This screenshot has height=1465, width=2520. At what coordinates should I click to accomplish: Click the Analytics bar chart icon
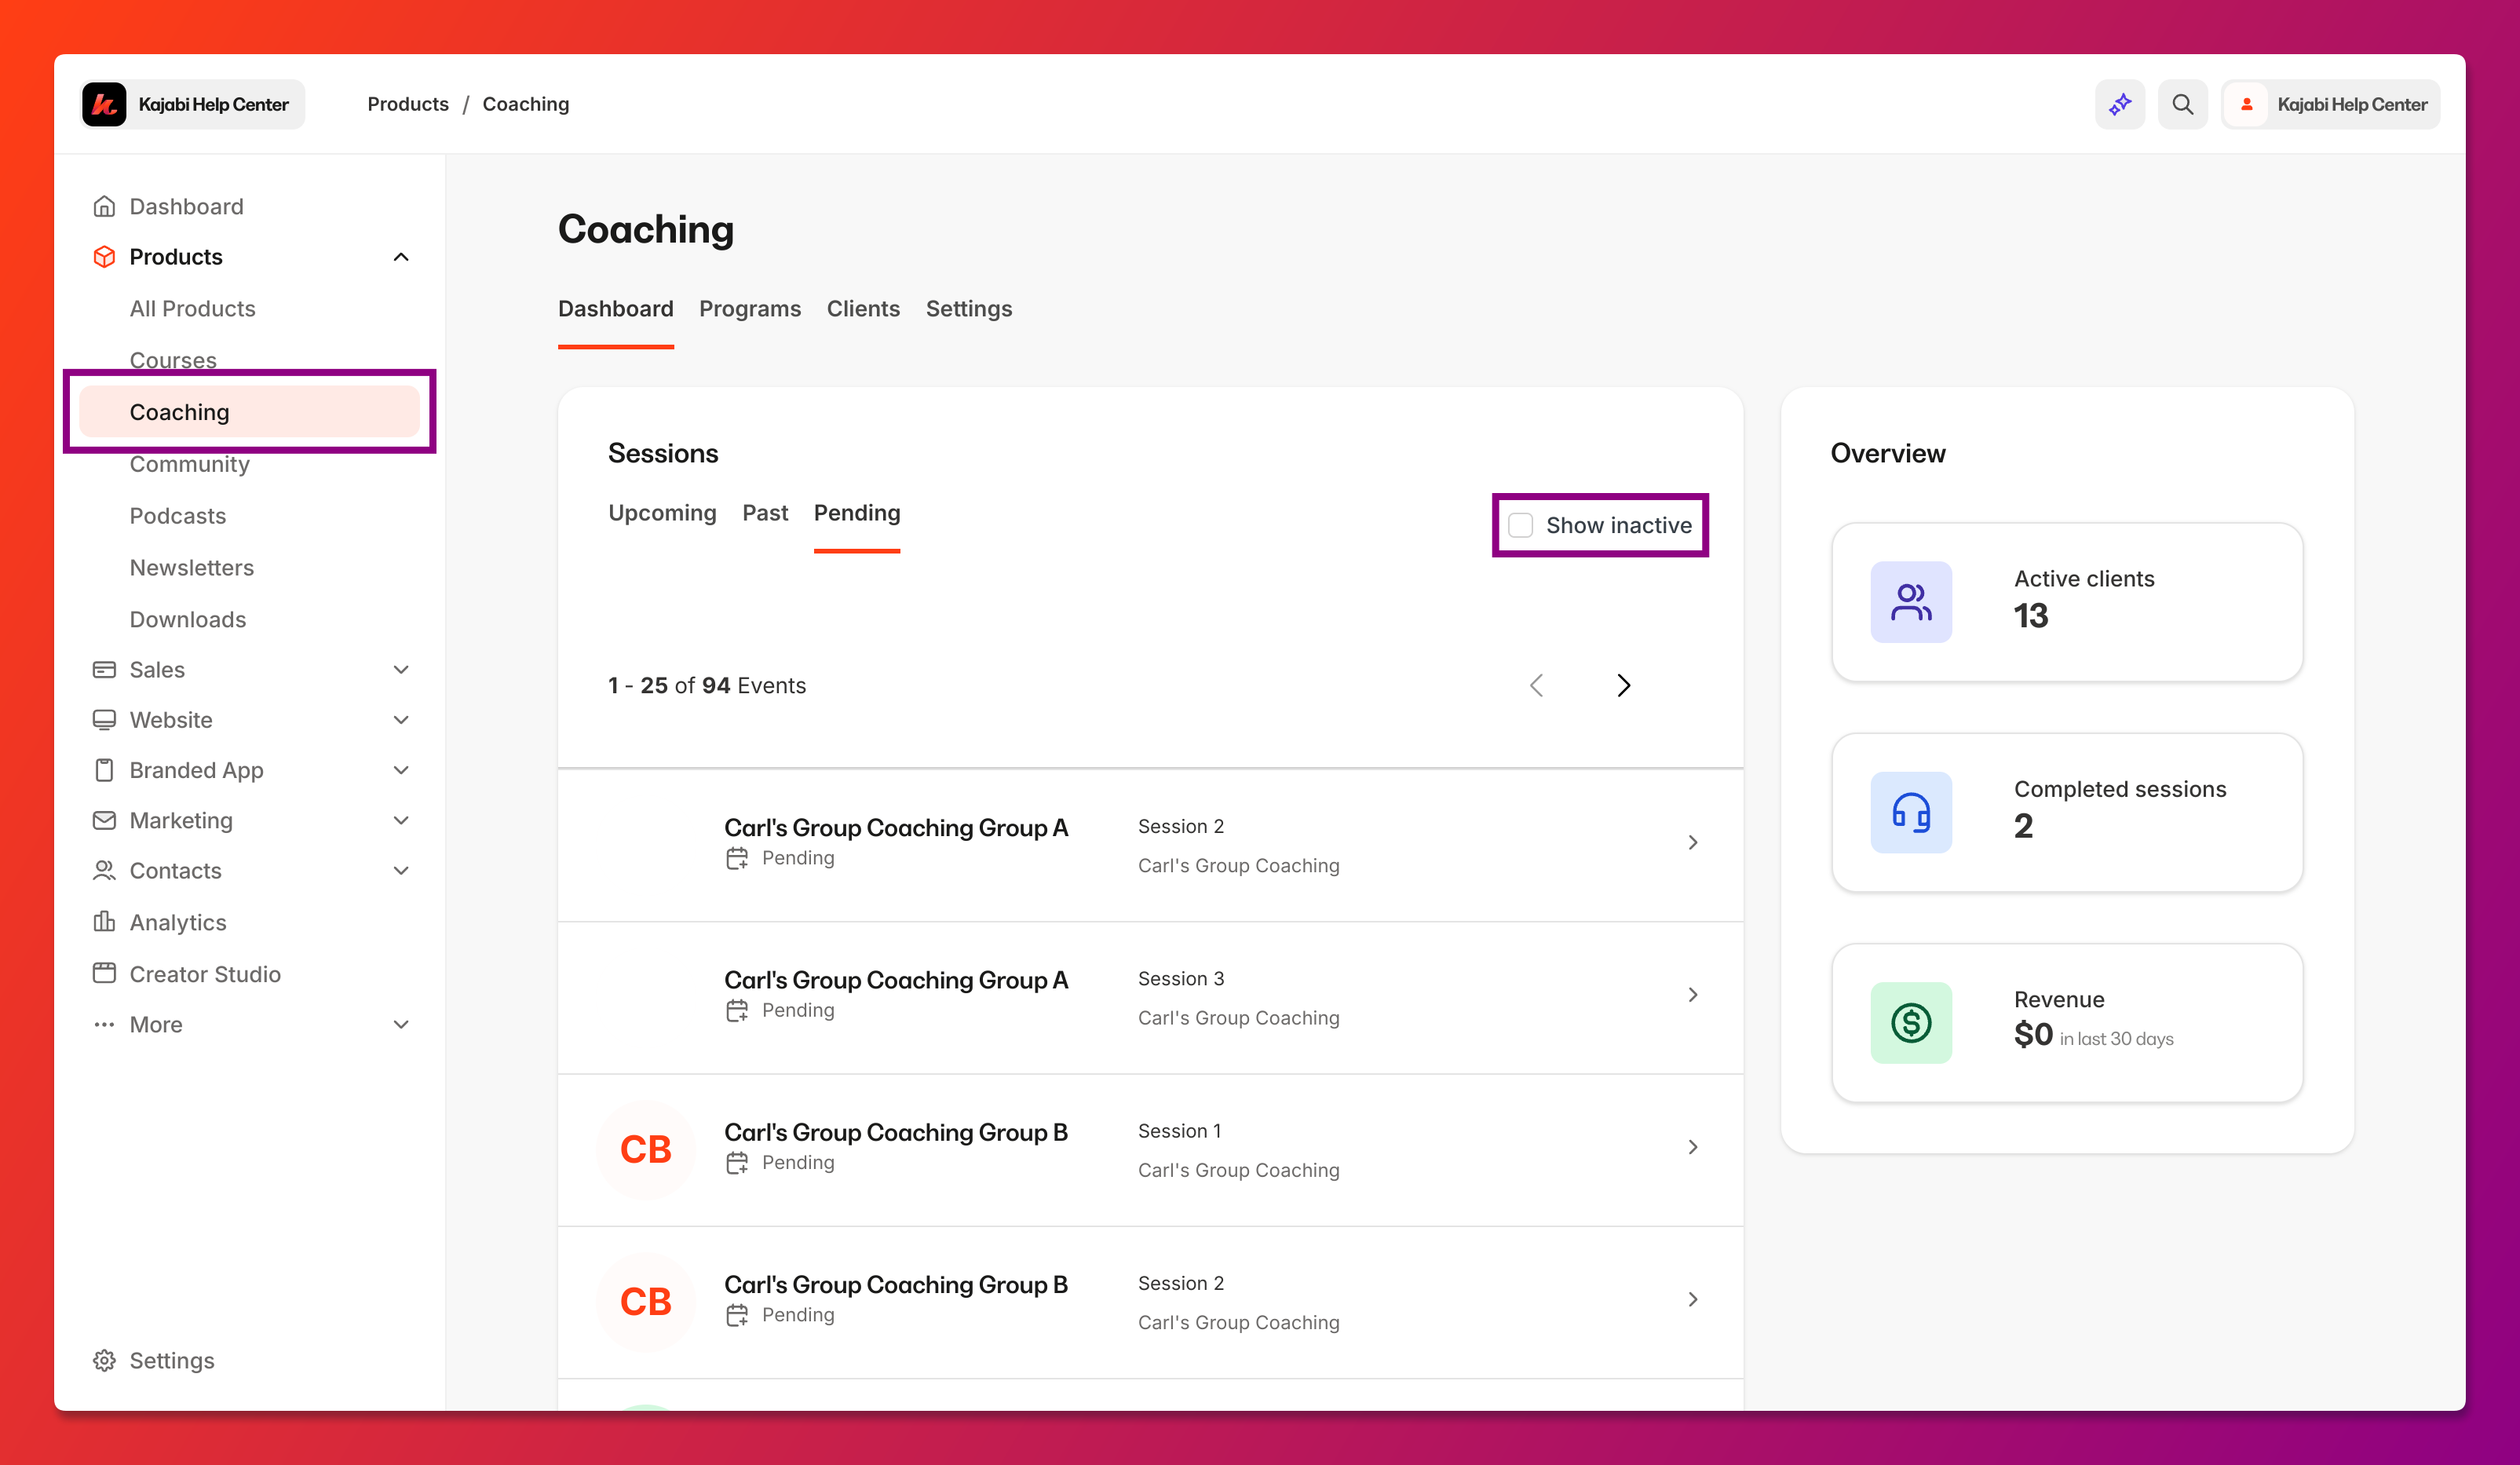point(104,921)
